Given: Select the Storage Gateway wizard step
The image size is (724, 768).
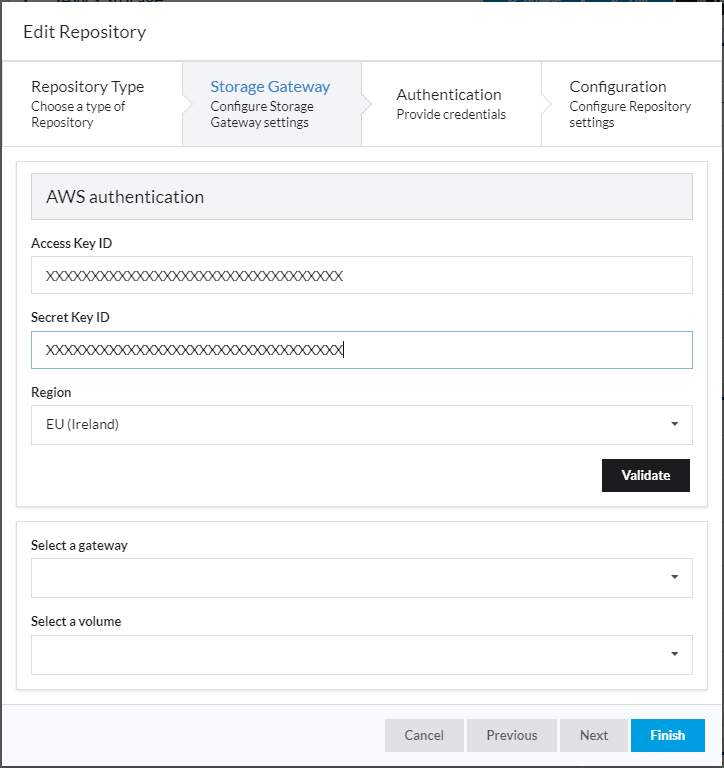Looking at the screenshot, I should coord(270,104).
